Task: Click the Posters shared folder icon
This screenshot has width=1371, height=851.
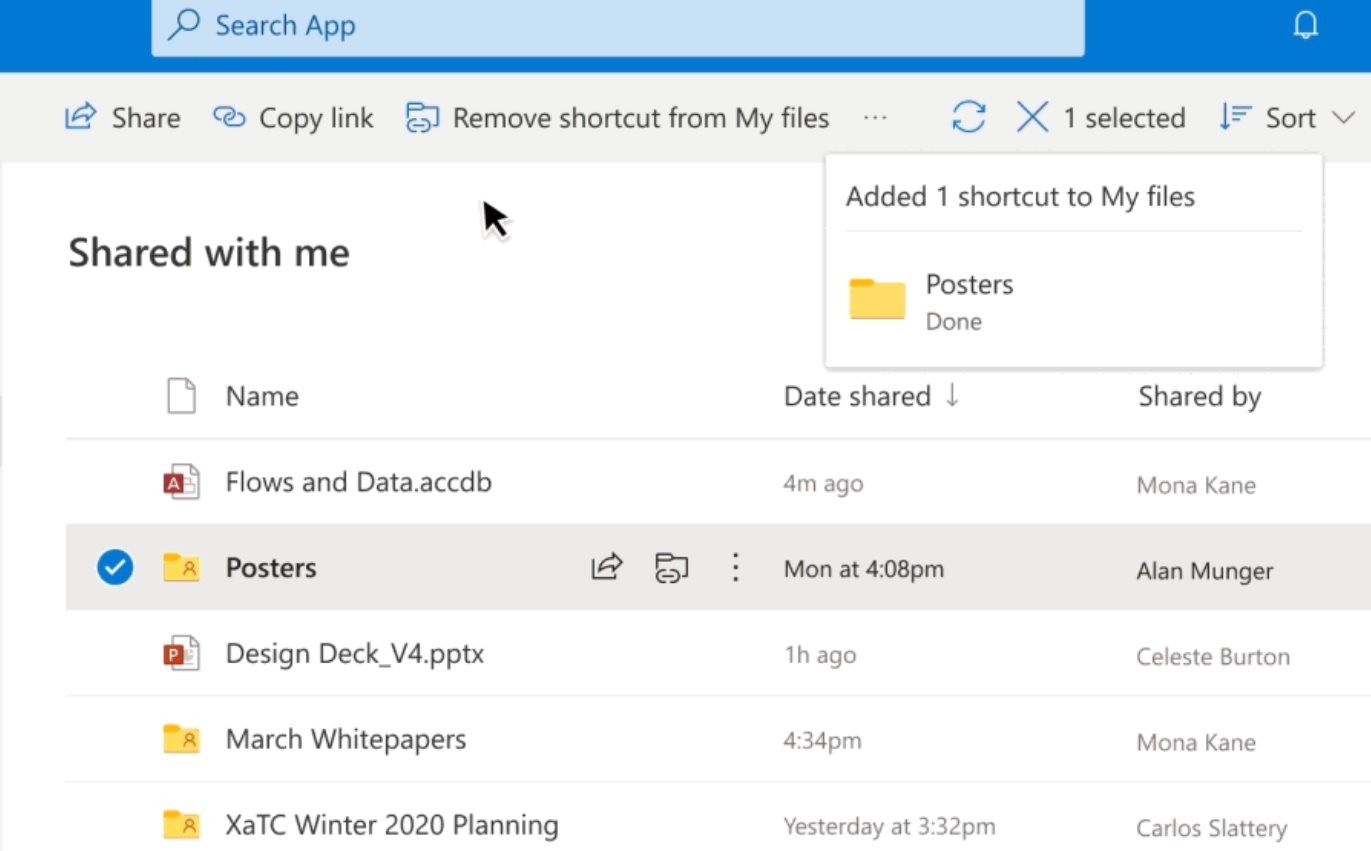Action: coord(181,568)
